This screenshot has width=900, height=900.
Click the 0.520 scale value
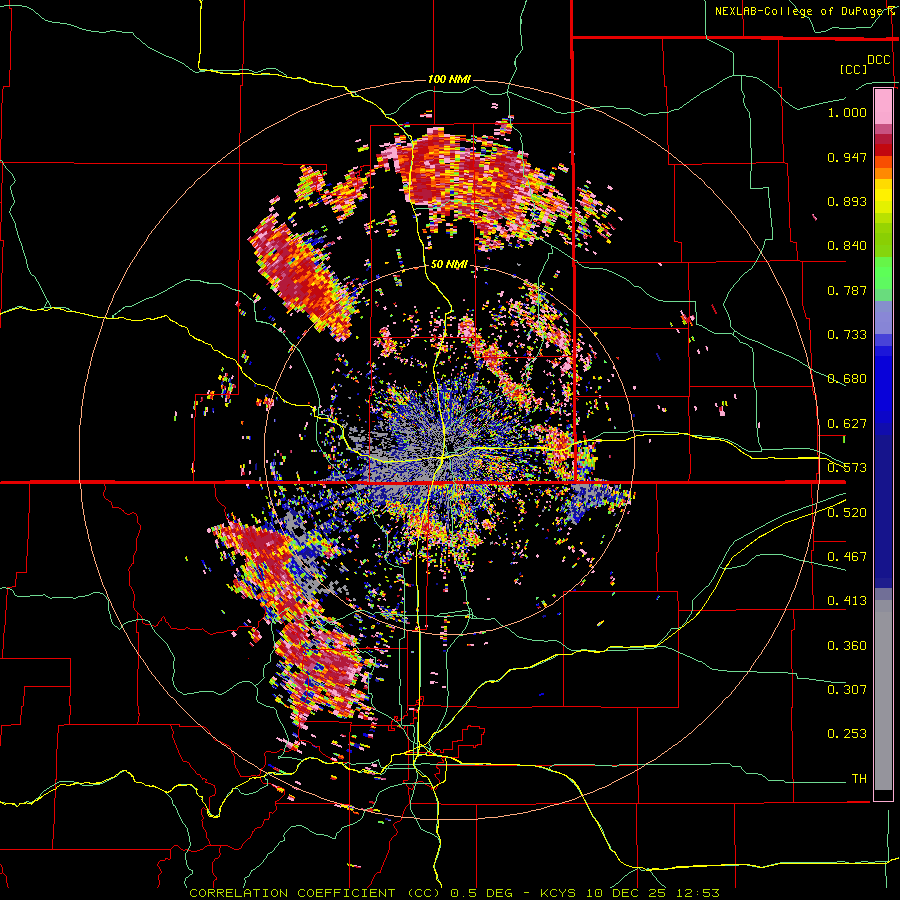[847, 512]
